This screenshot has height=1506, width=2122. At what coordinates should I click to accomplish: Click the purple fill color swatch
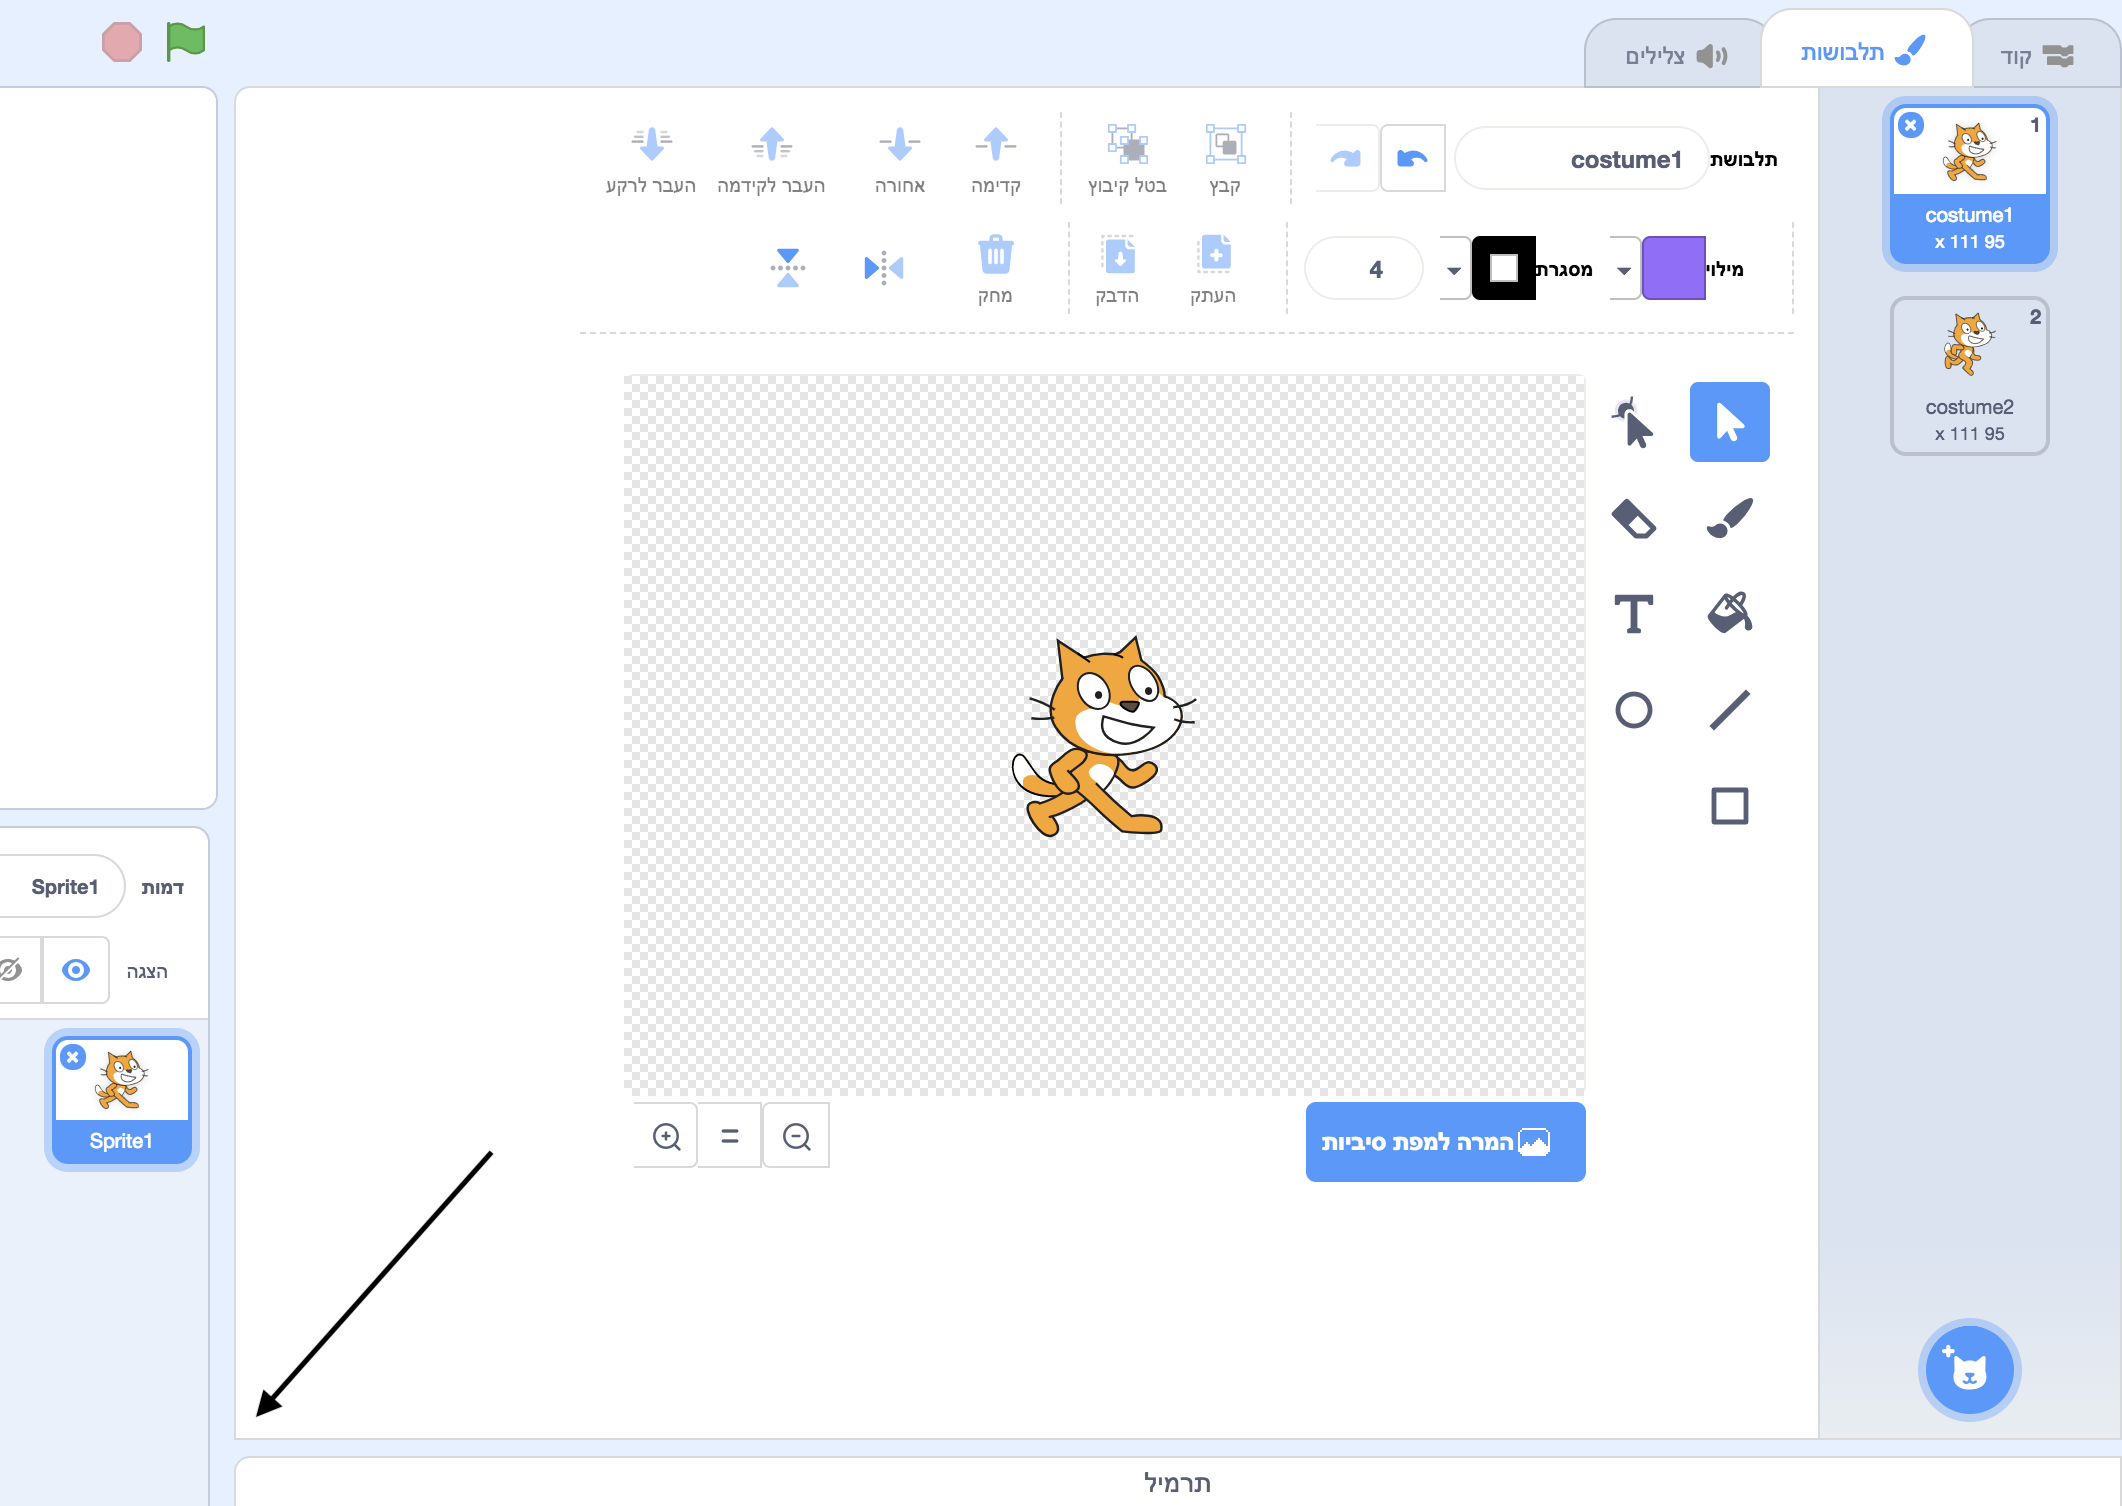[x=1674, y=268]
